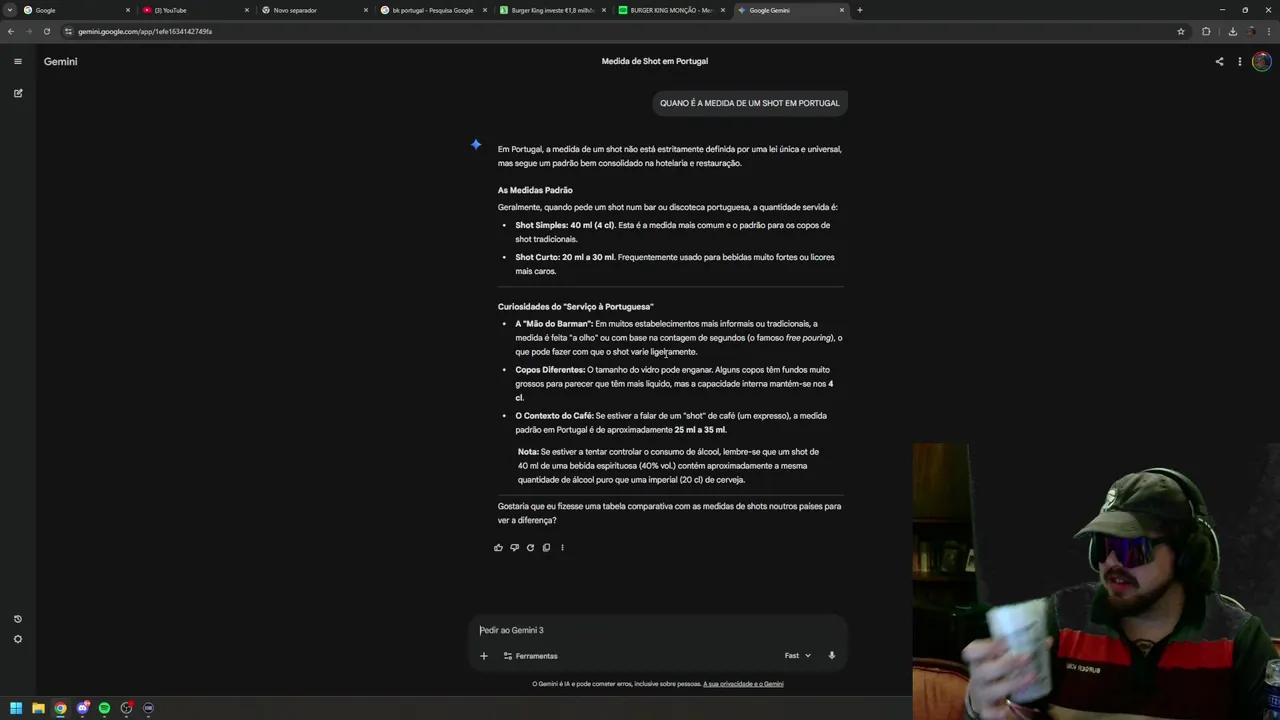
Task: Open the Fast model selector dropdown
Action: pos(797,656)
